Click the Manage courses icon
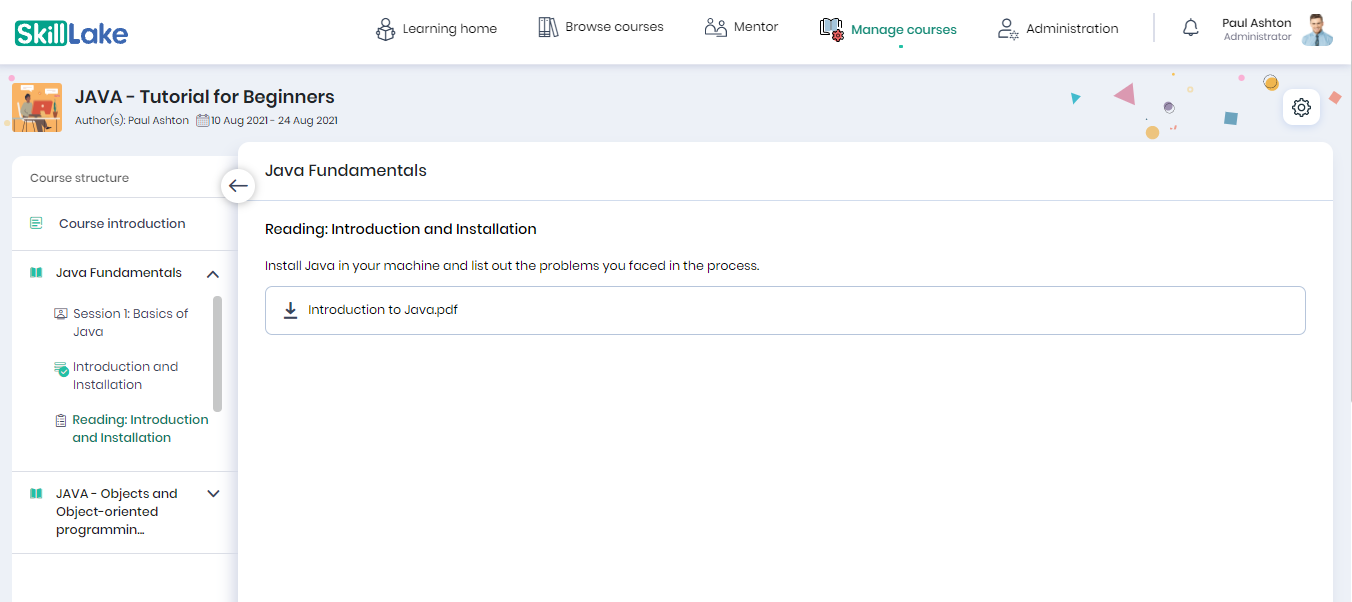 [x=831, y=29]
